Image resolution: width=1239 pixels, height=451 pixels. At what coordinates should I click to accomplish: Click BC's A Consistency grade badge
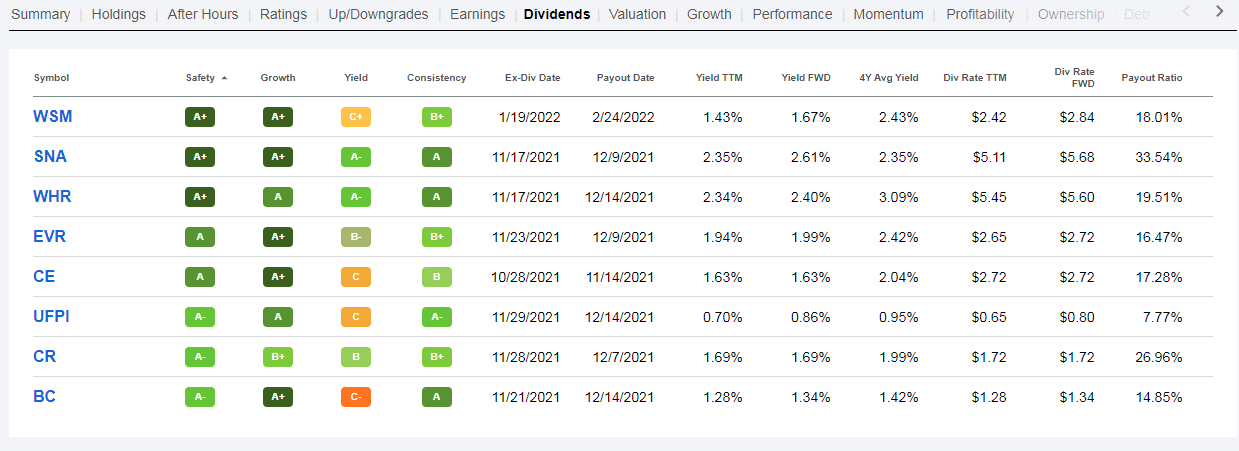437,397
